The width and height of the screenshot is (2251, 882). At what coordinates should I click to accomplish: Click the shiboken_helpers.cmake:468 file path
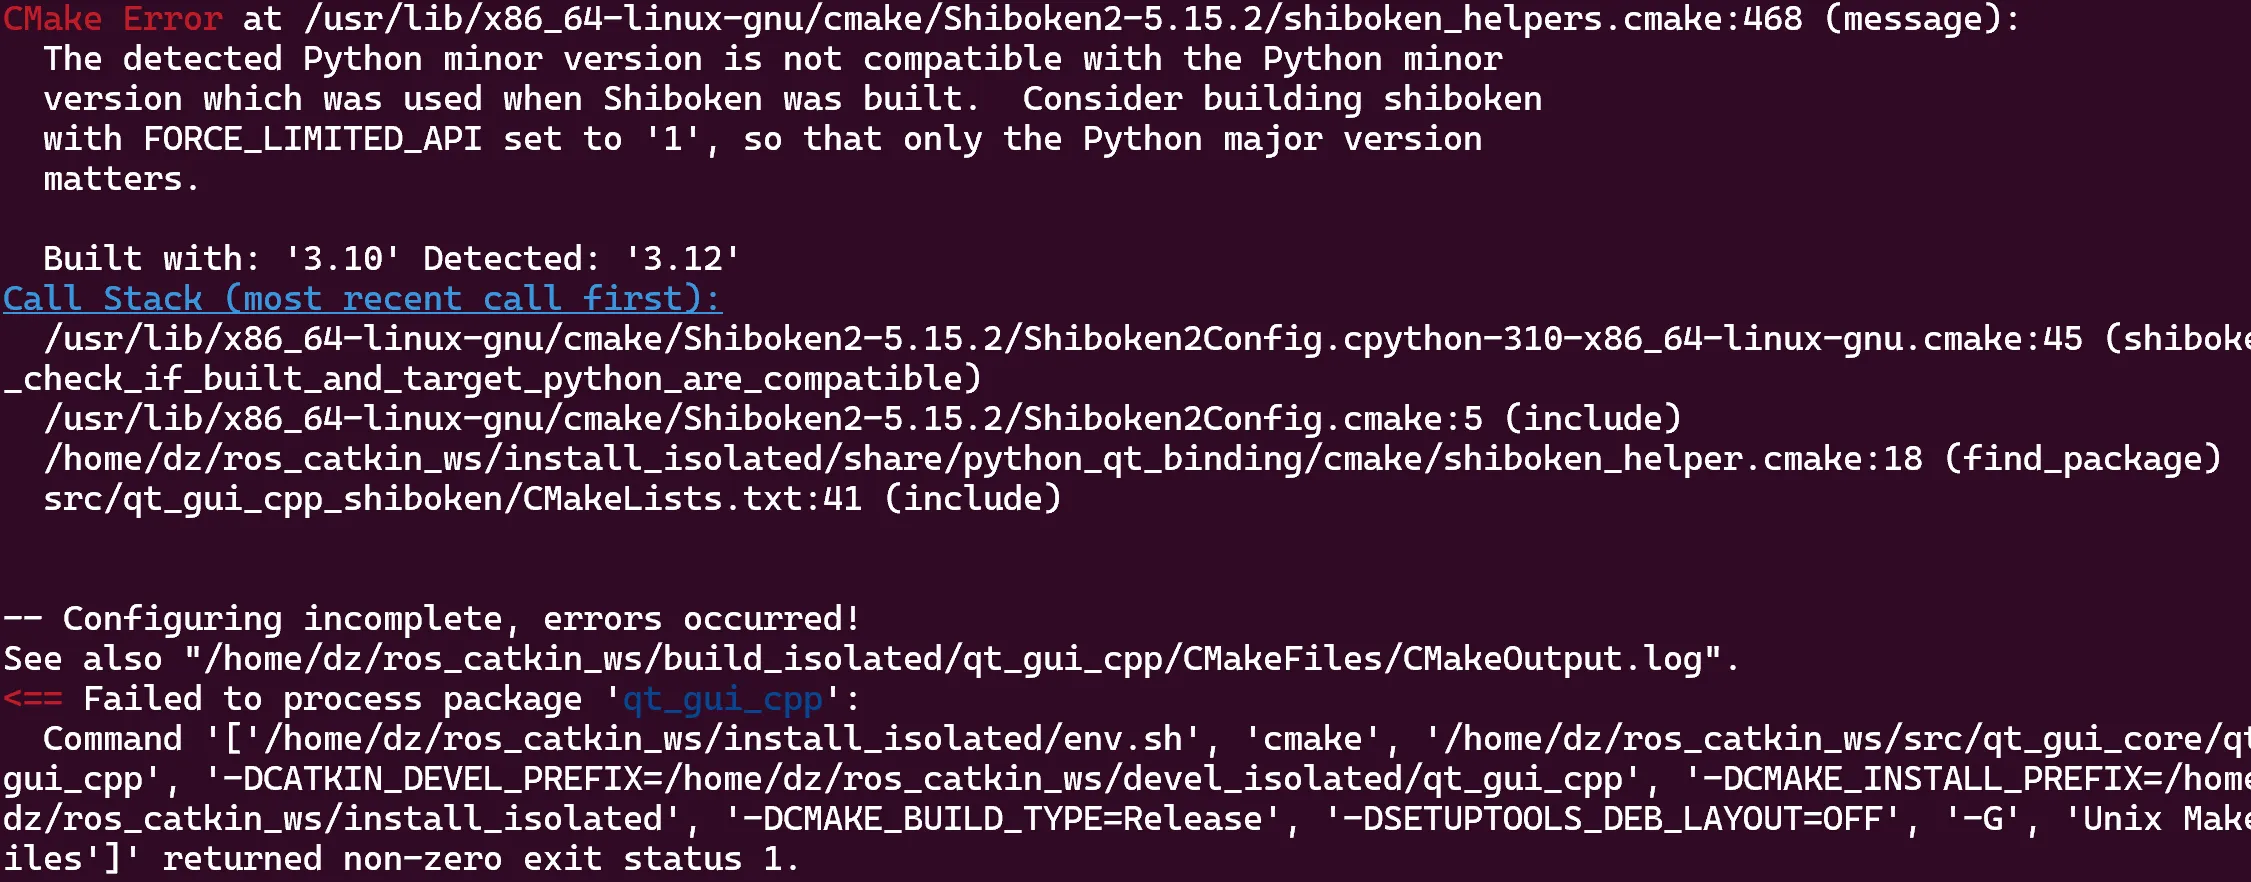tap(1053, 19)
